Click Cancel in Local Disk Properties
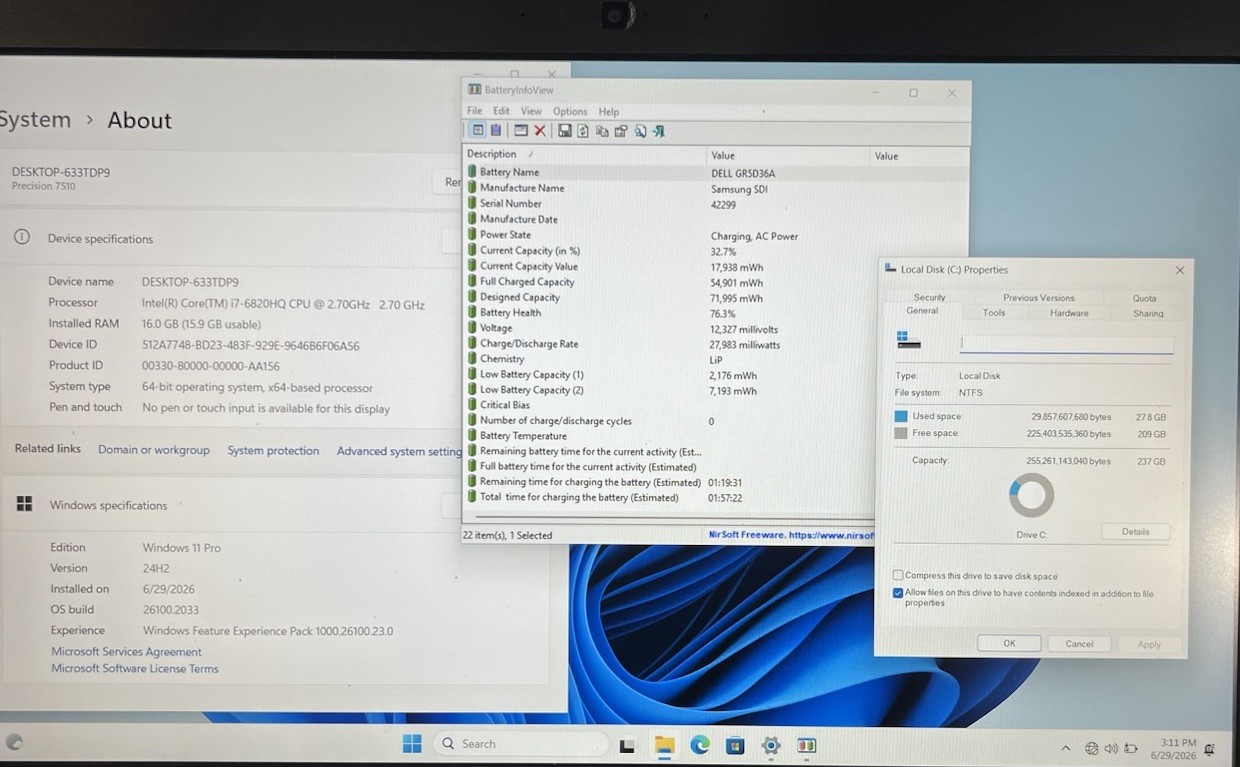 tap(1079, 644)
